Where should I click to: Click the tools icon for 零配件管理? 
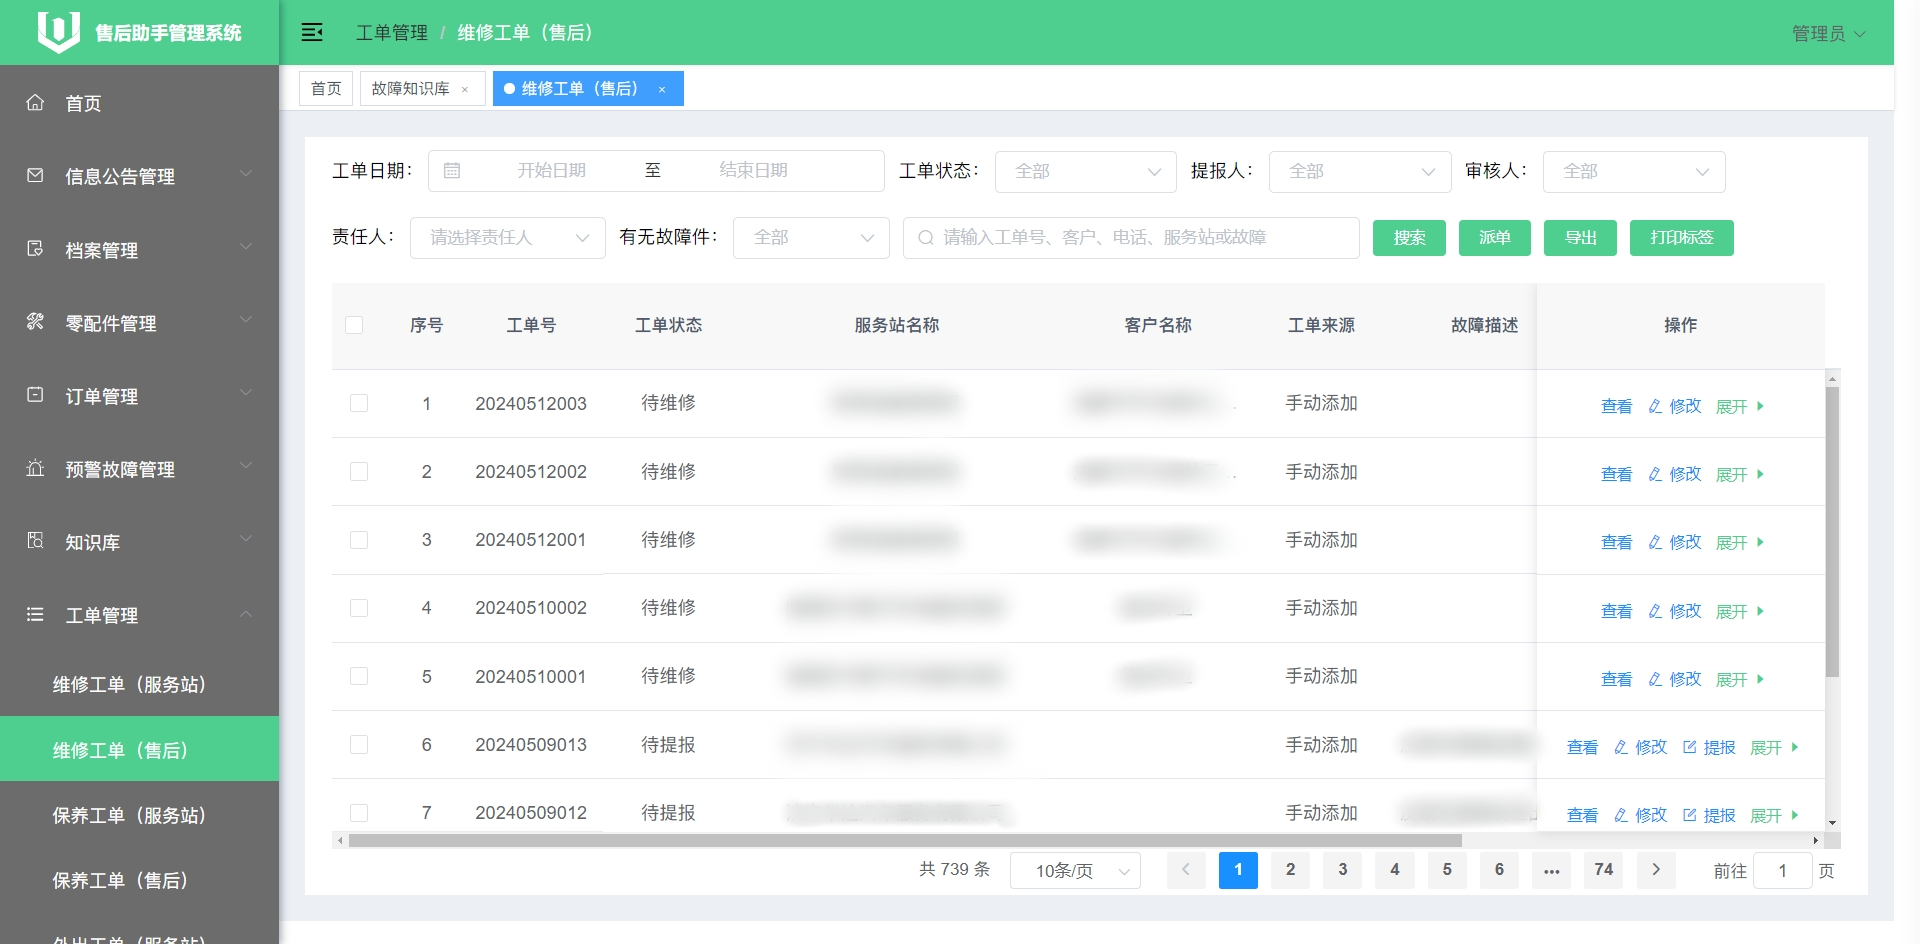point(35,322)
